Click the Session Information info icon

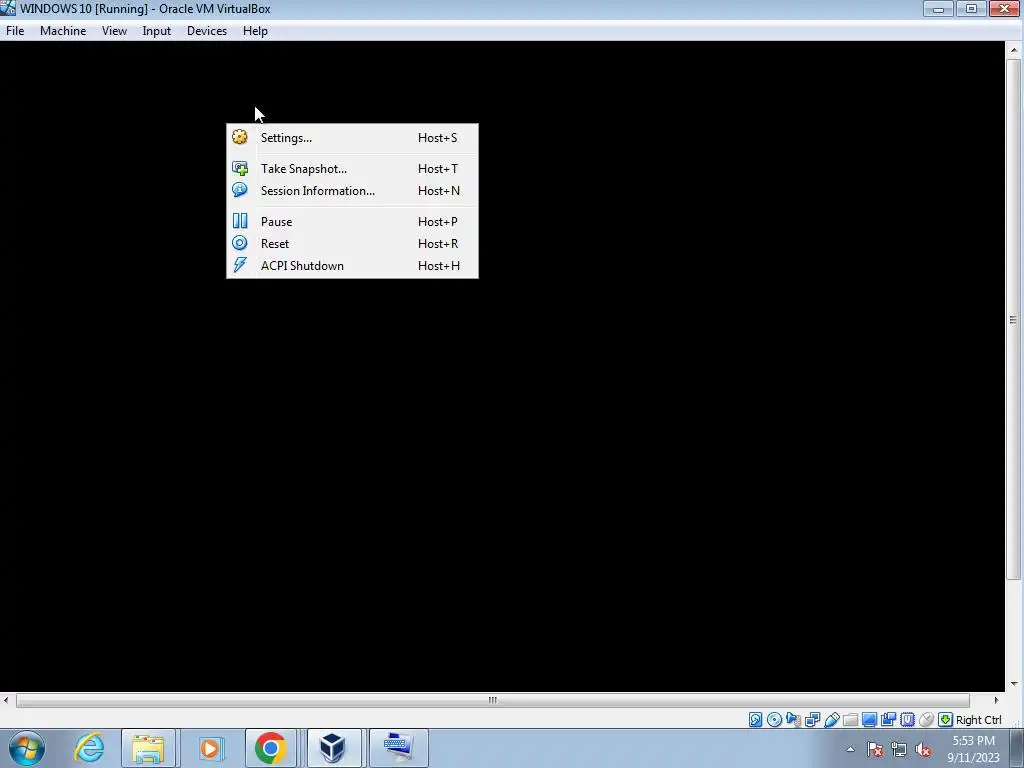(x=240, y=190)
